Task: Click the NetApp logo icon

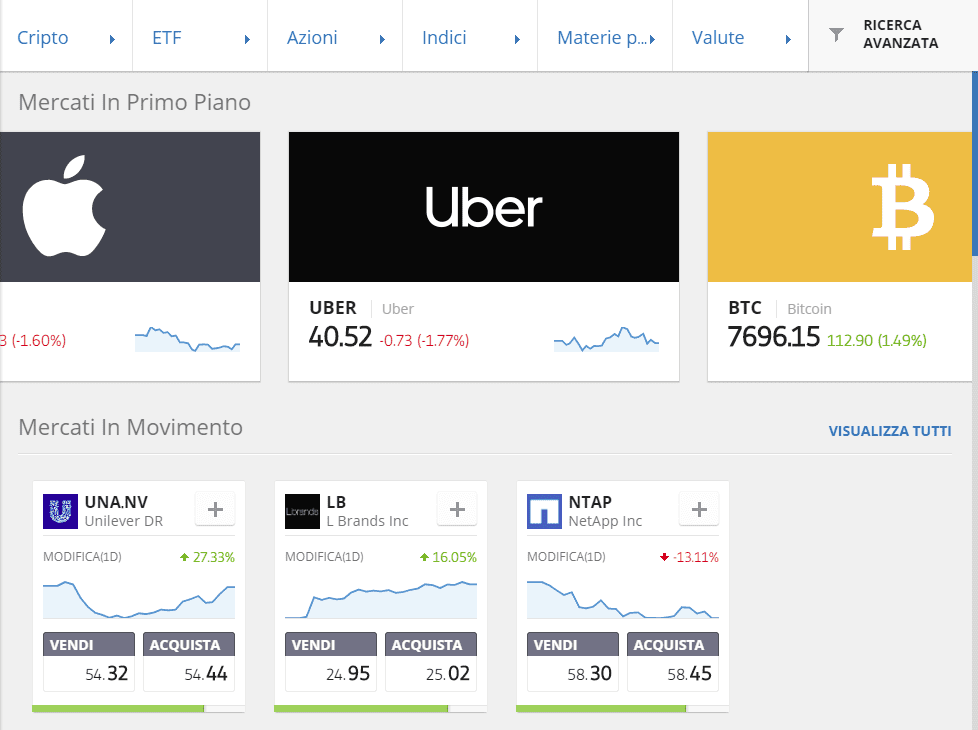Action: click(x=545, y=511)
